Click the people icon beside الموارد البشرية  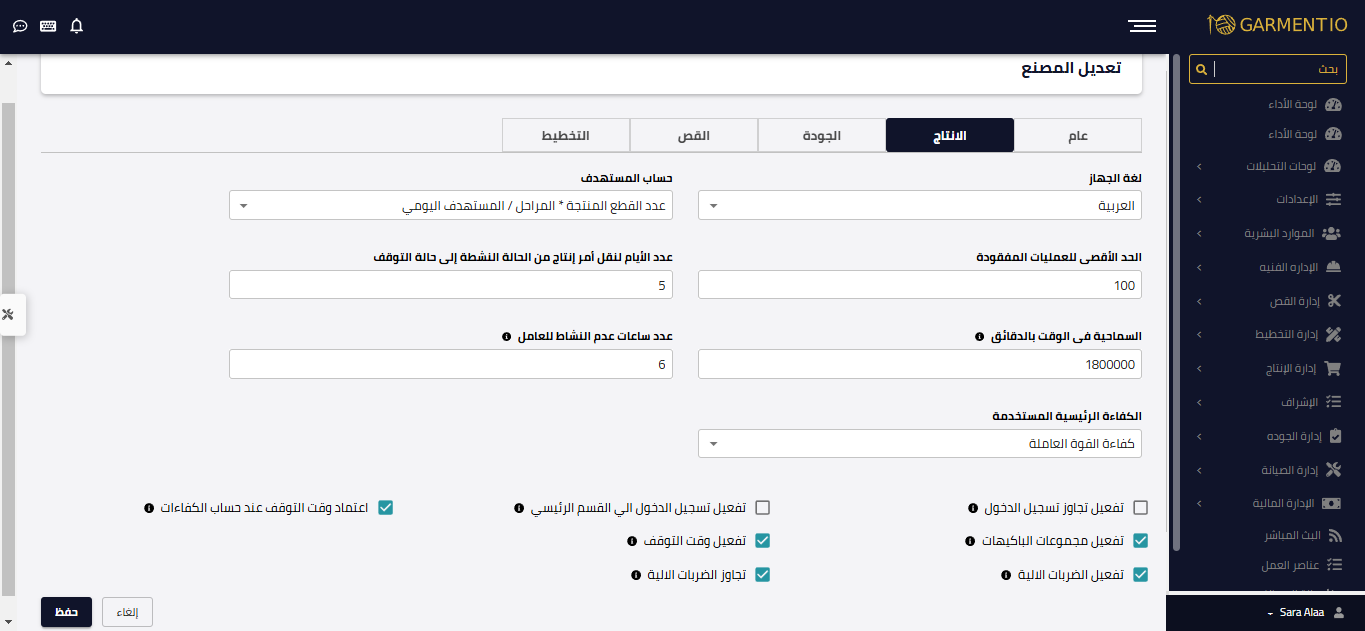1331,233
